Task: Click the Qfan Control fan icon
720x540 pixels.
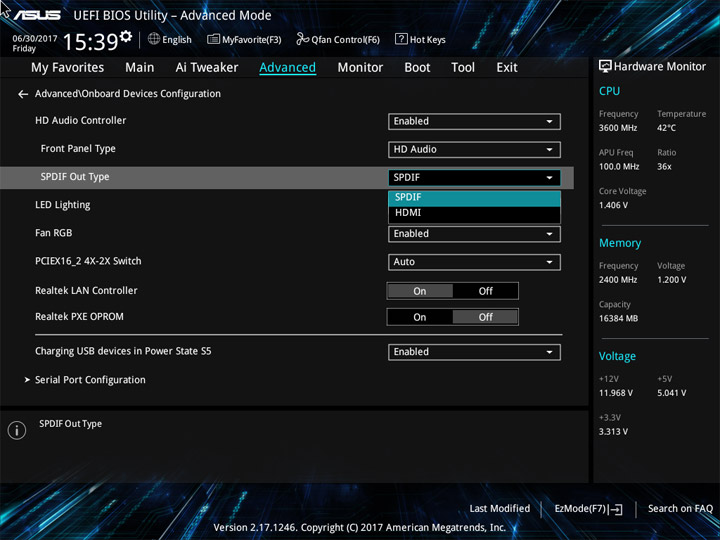Action: click(x=302, y=39)
